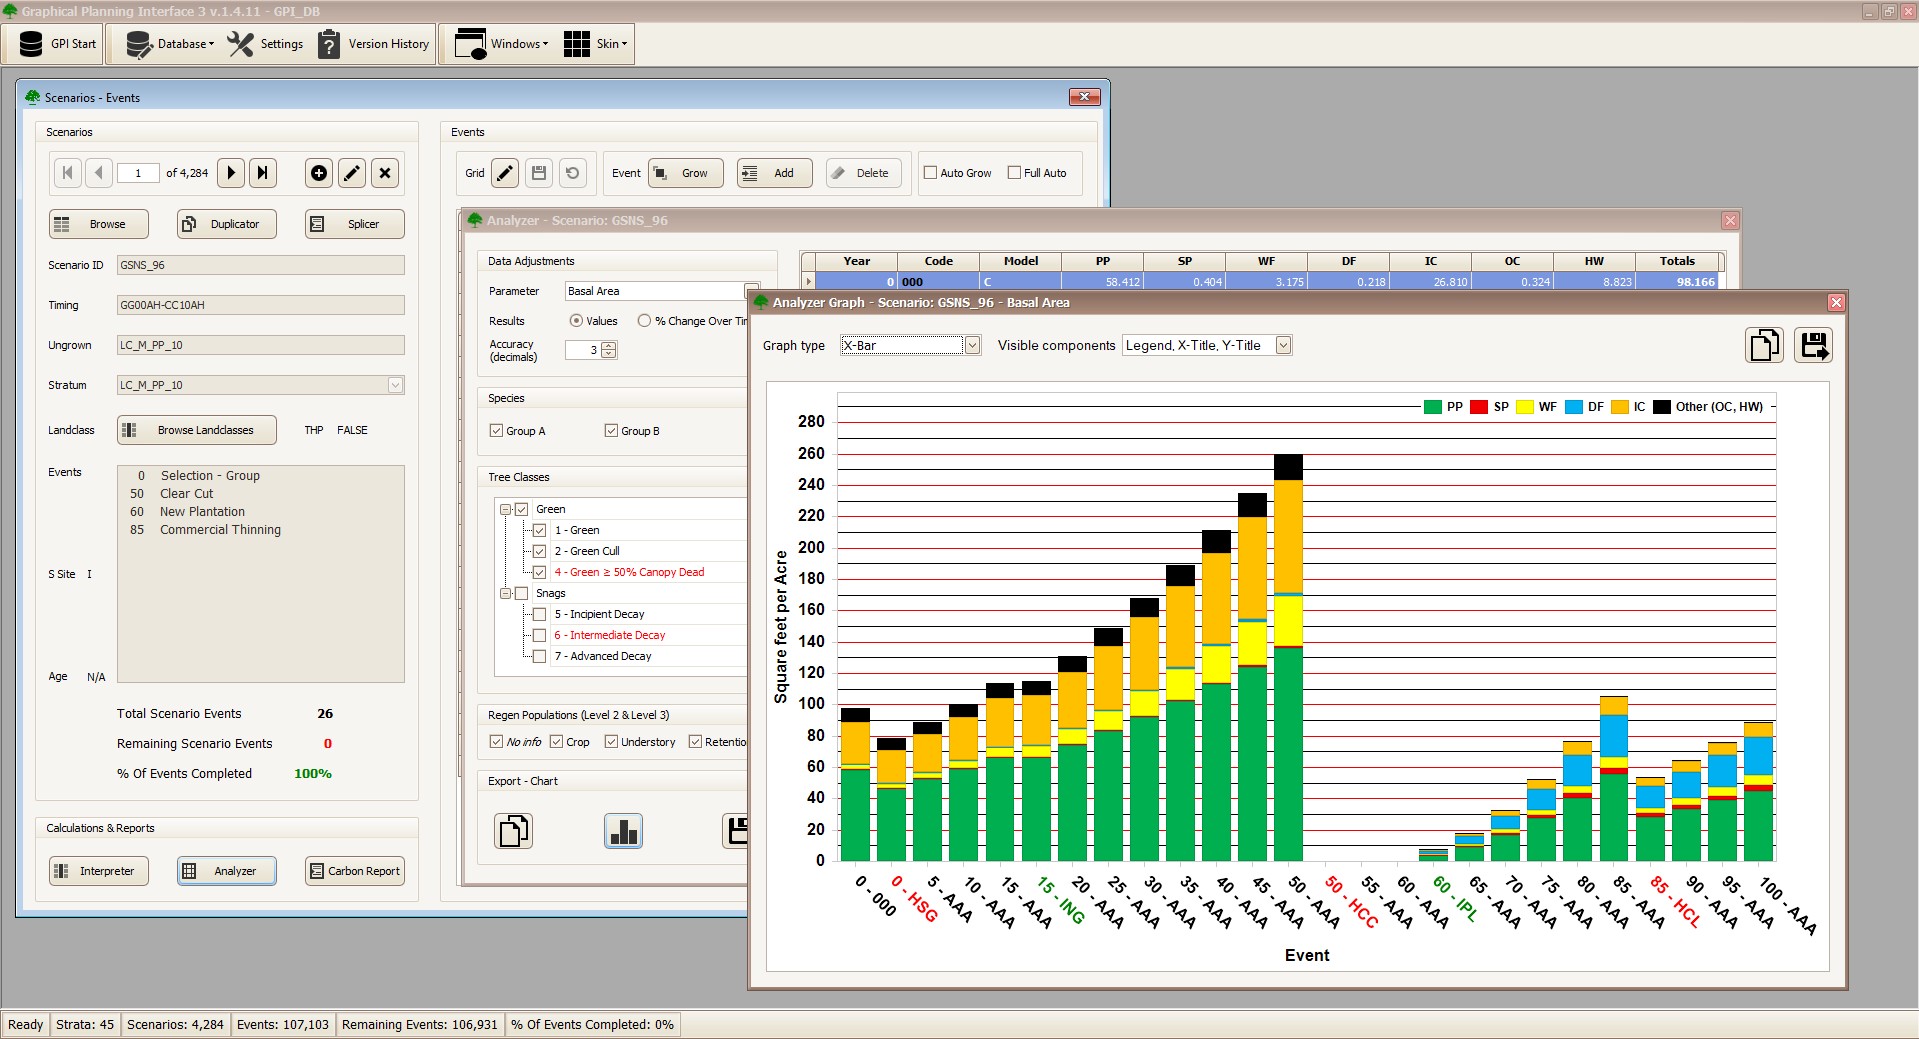Enable the Auto Grow checkbox
The height and width of the screenshot is (1039, 1919).
(x=930, y=173)
